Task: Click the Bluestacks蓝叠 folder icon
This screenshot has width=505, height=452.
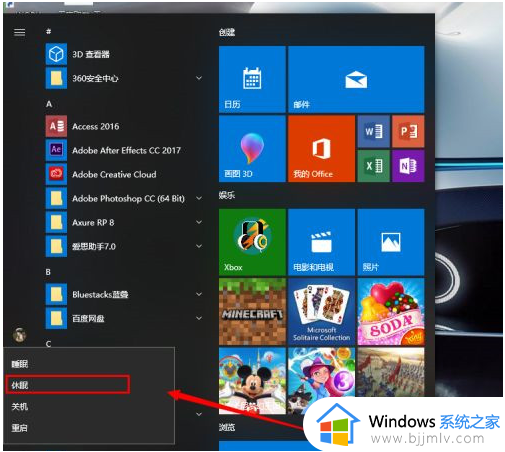Action: [56, 294]
